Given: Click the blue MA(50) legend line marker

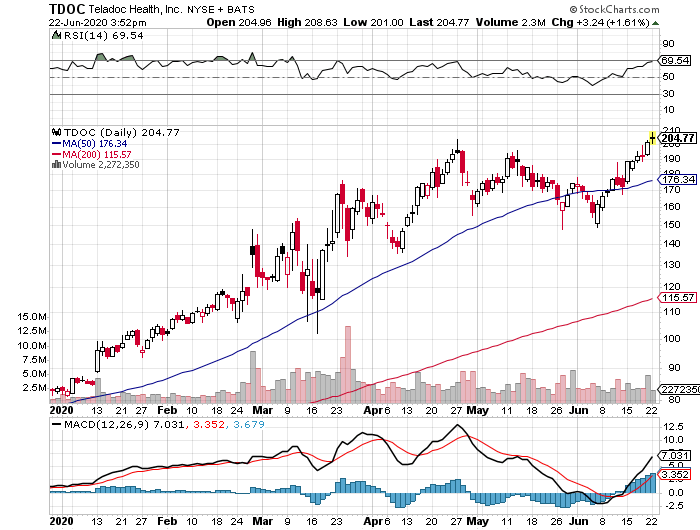Looking at the screenshot, I should [56, 143].
